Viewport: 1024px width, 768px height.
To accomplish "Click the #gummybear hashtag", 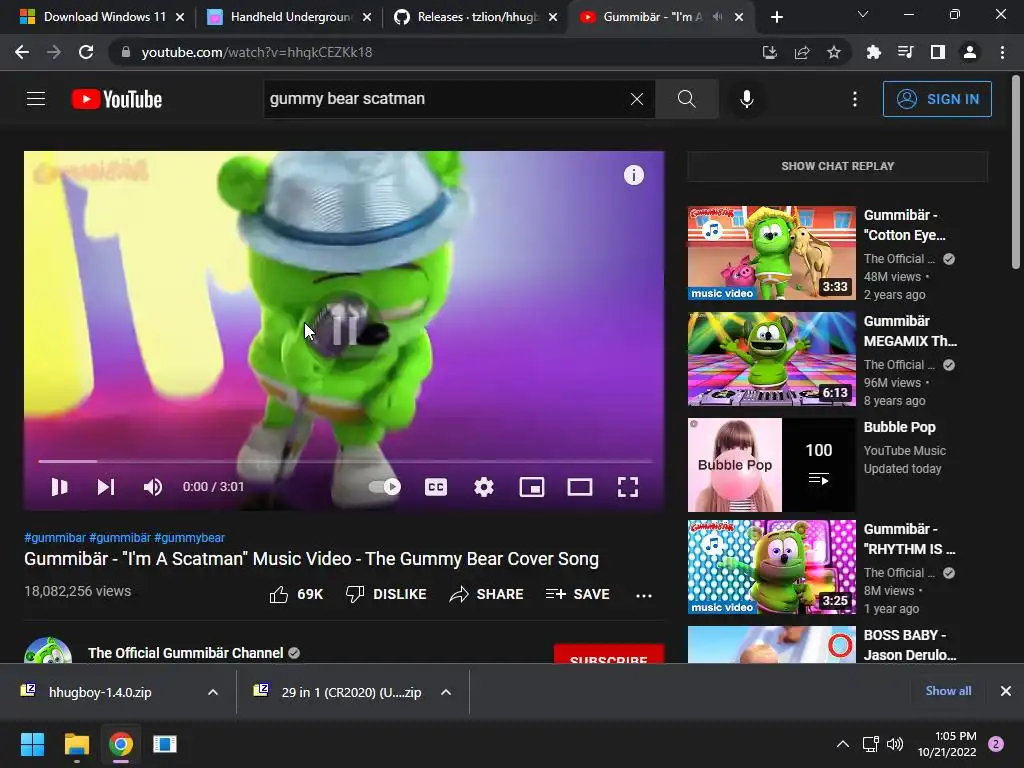I will [x=189, y=537].
